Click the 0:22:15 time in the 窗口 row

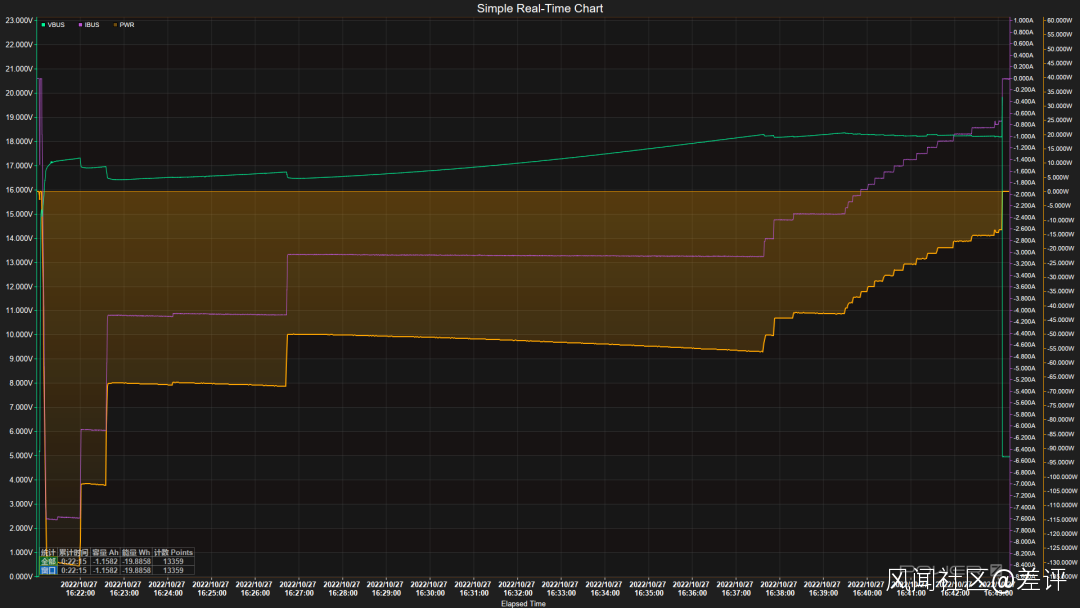74,570
